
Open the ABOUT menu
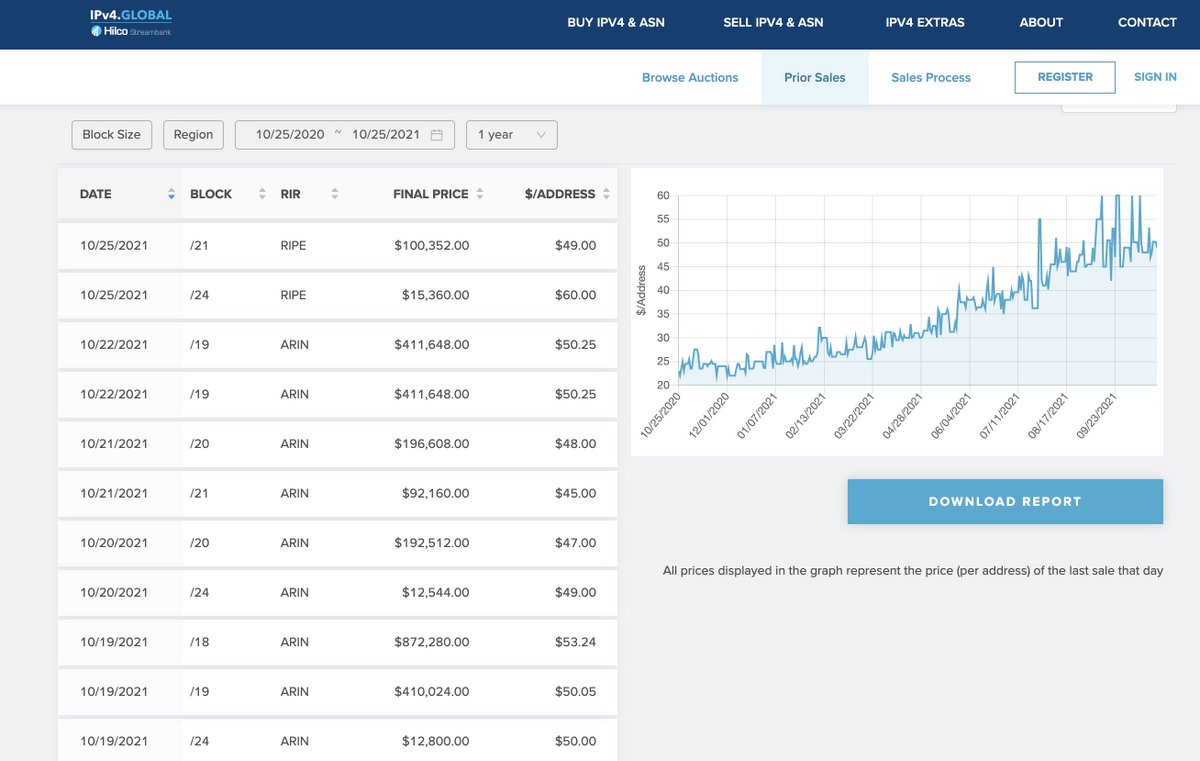pos(1041,22)
